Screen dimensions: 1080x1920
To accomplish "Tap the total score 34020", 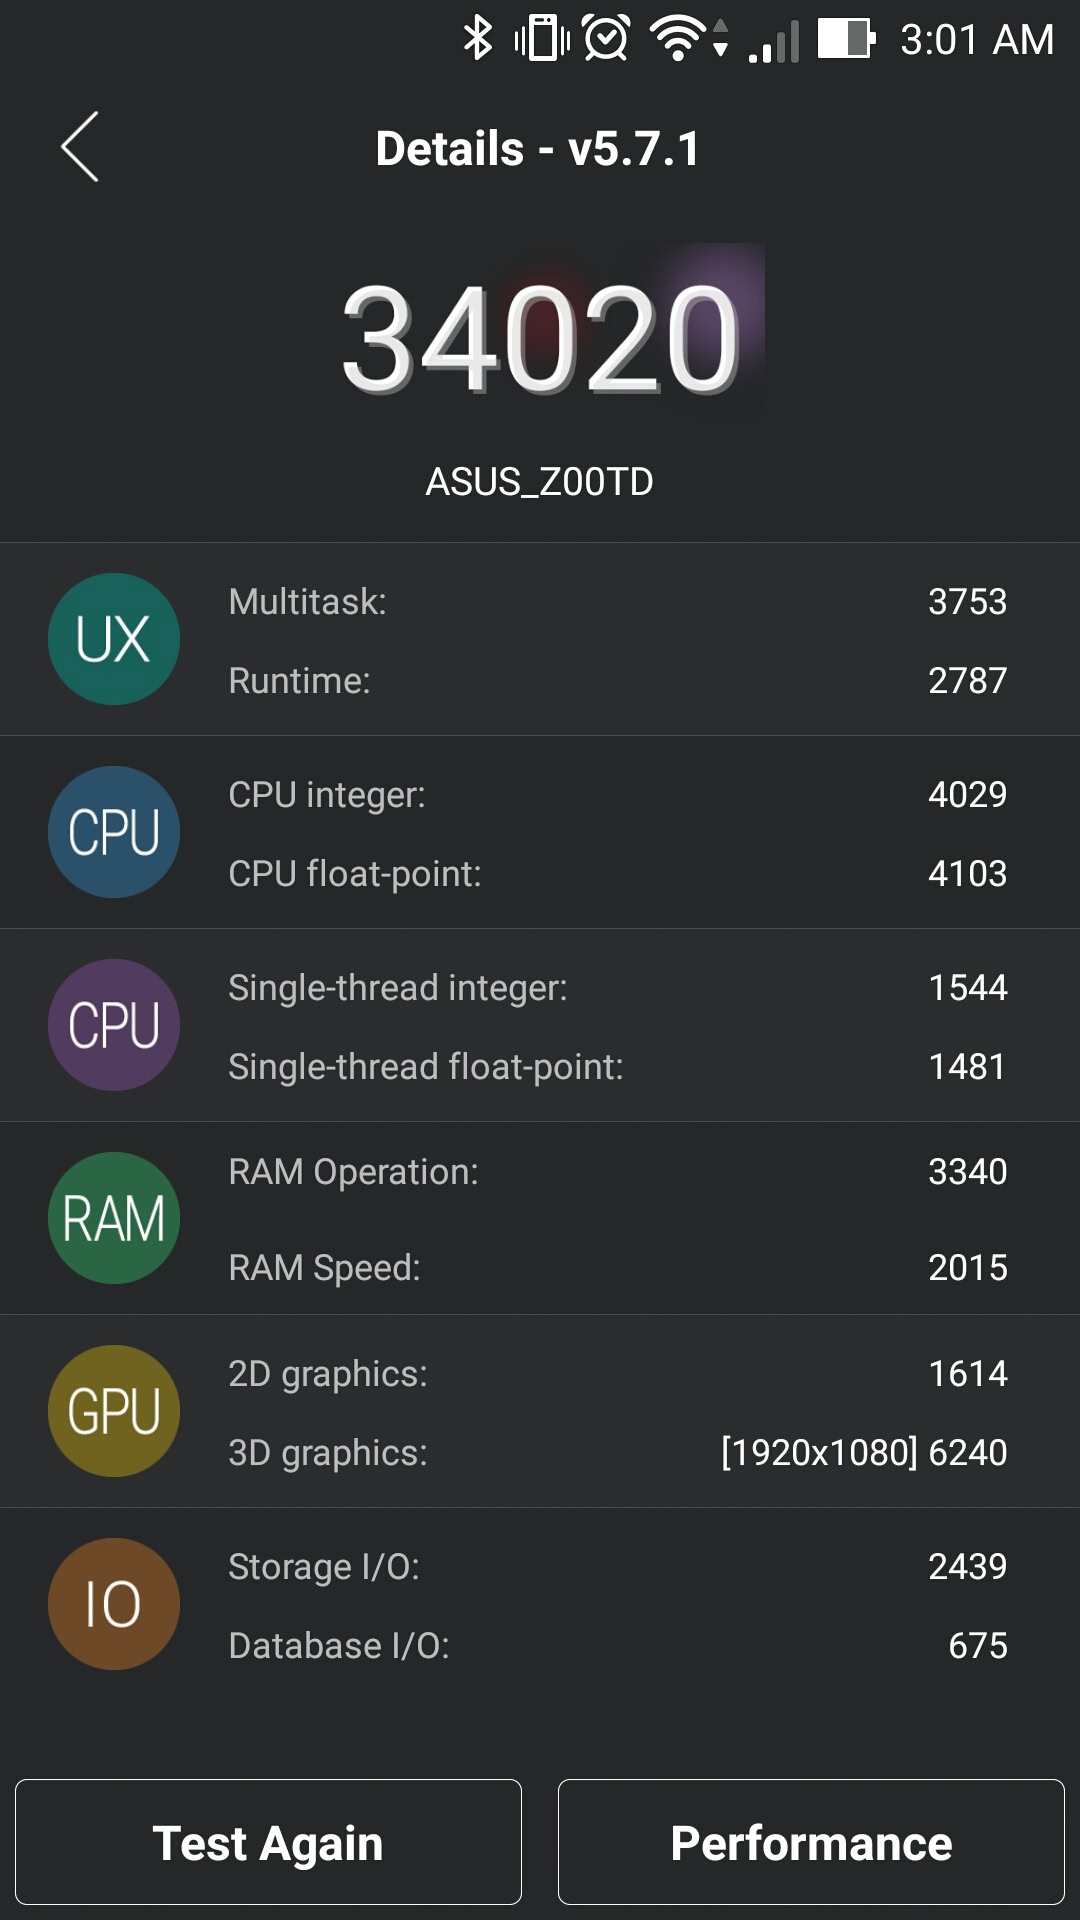I will click(540, 338).
